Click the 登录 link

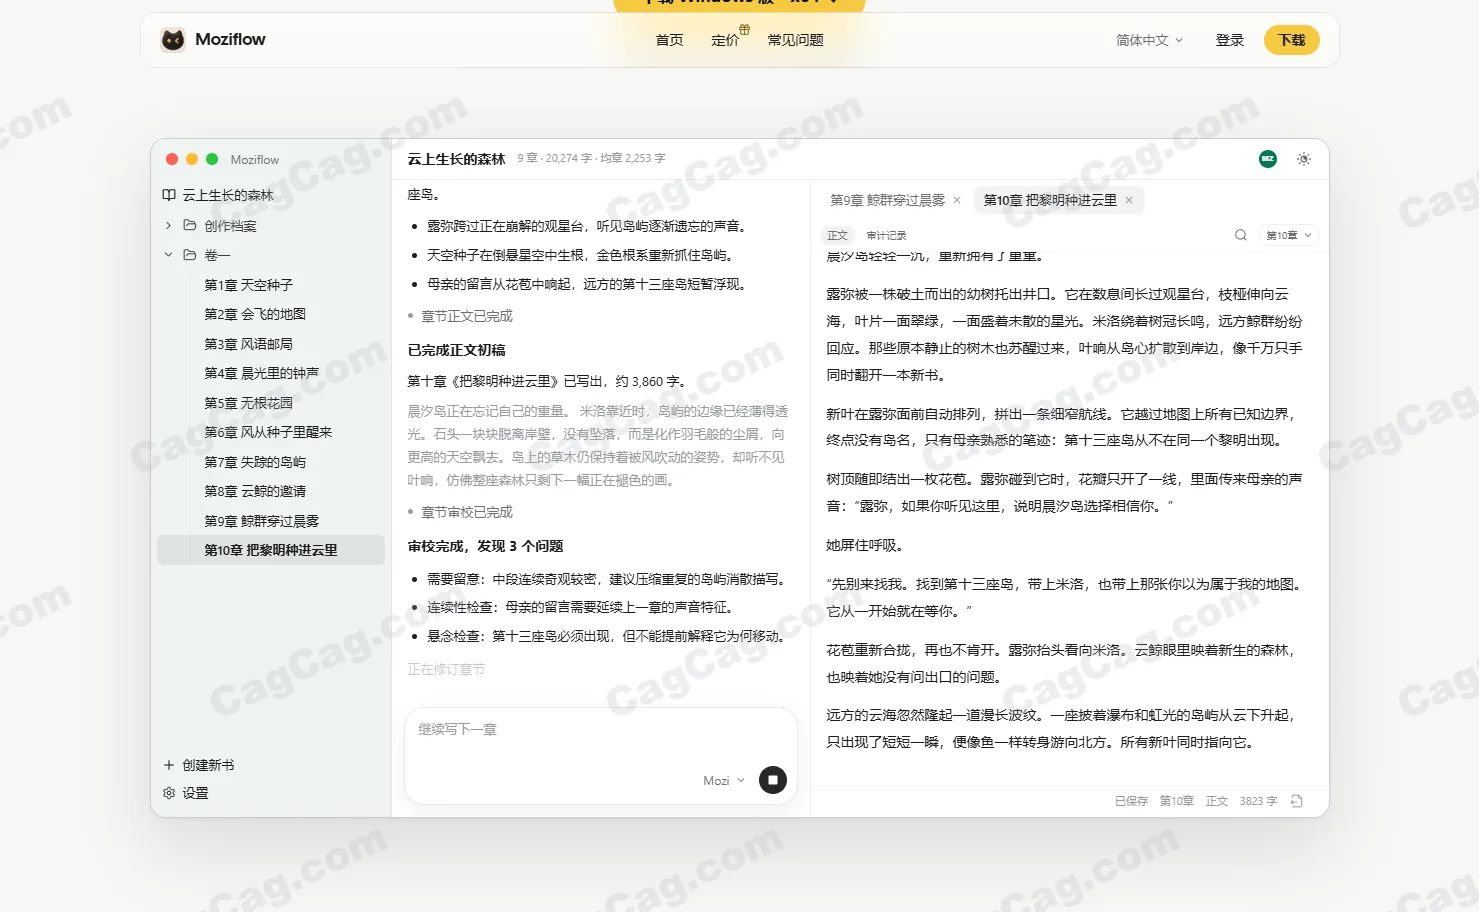[x=1230, y=40]
